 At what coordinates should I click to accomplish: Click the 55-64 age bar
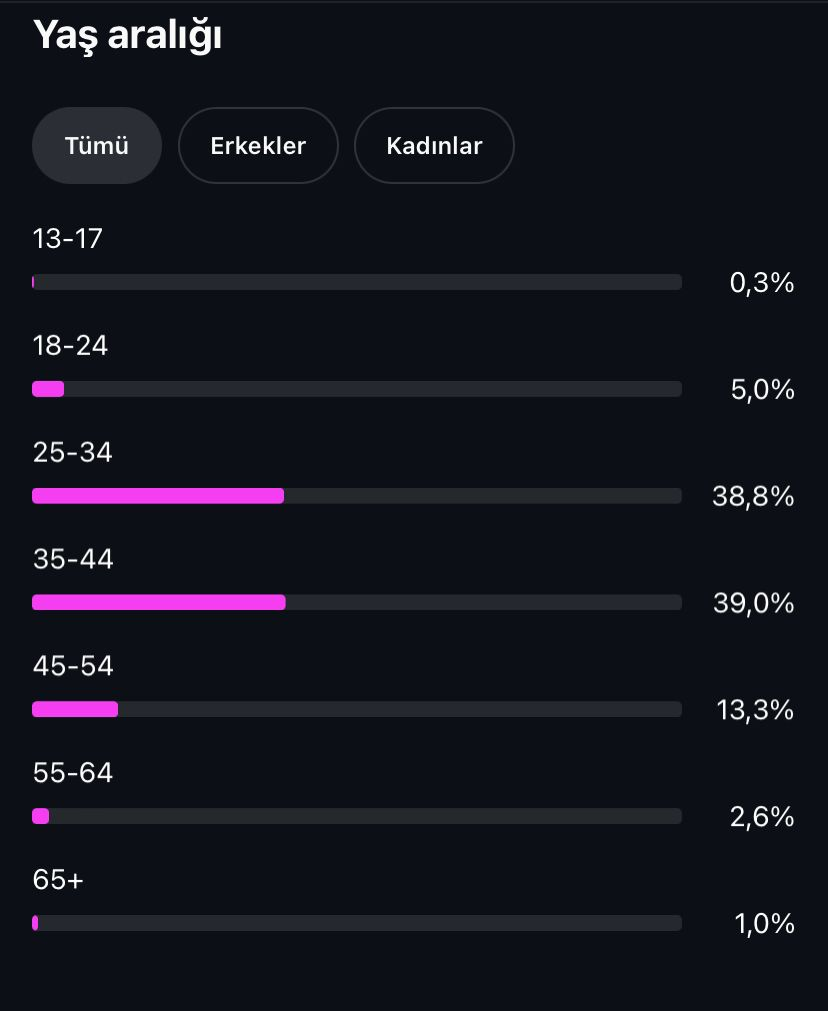[357, 816]
